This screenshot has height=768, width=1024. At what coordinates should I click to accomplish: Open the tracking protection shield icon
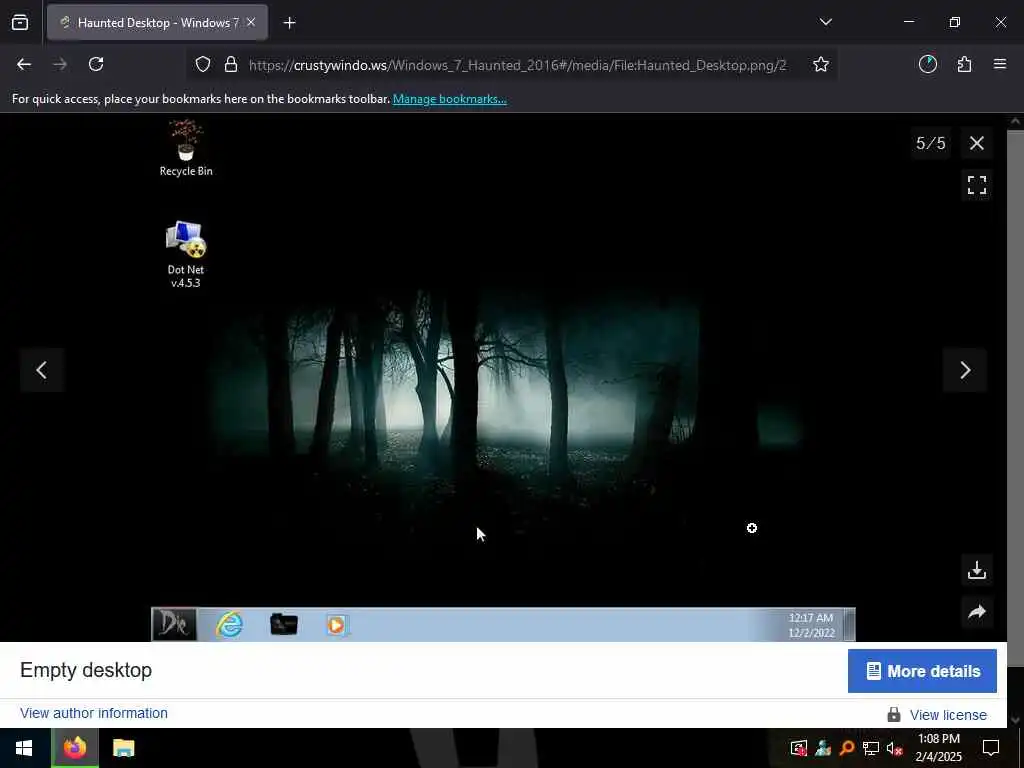click(x=203, y=64)
